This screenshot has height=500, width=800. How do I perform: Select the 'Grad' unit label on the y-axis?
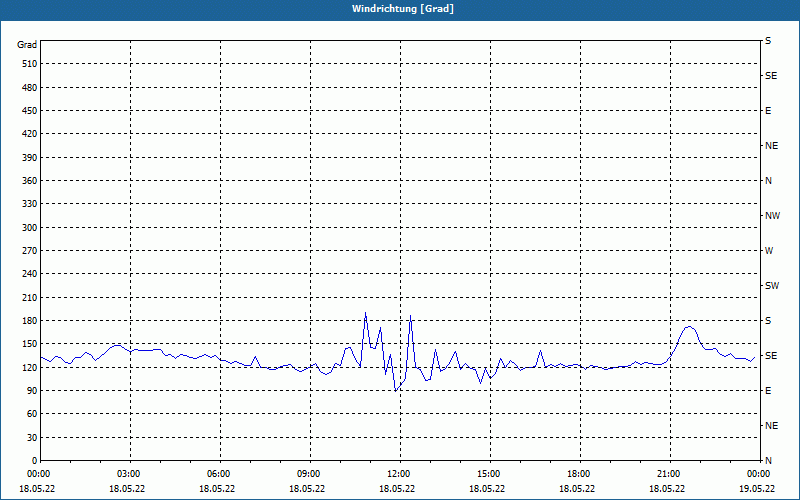click(x=27, y=45)
